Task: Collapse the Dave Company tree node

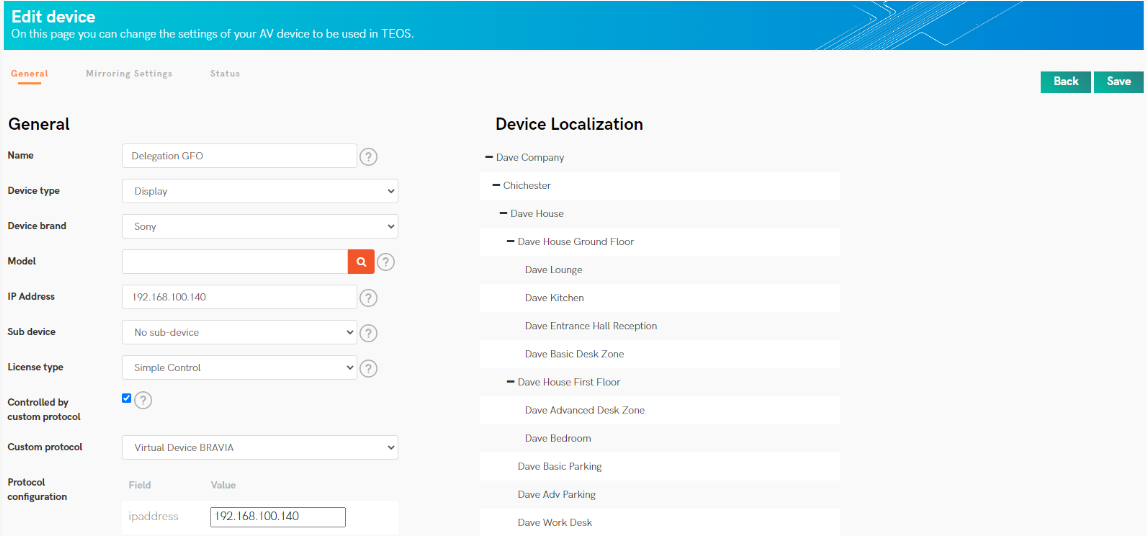Action: click(489, 157)
